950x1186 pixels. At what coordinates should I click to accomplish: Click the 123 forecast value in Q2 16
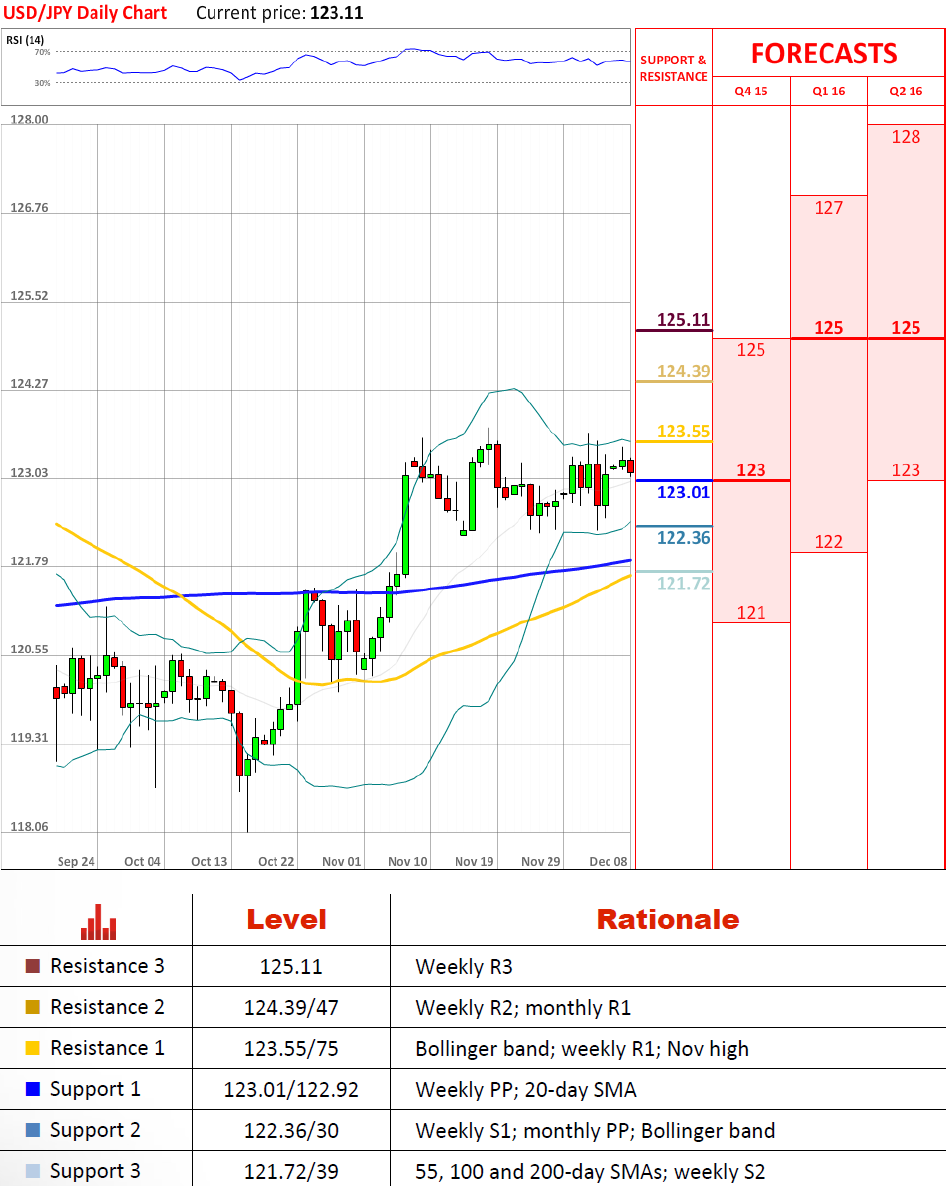coord(905,470)
